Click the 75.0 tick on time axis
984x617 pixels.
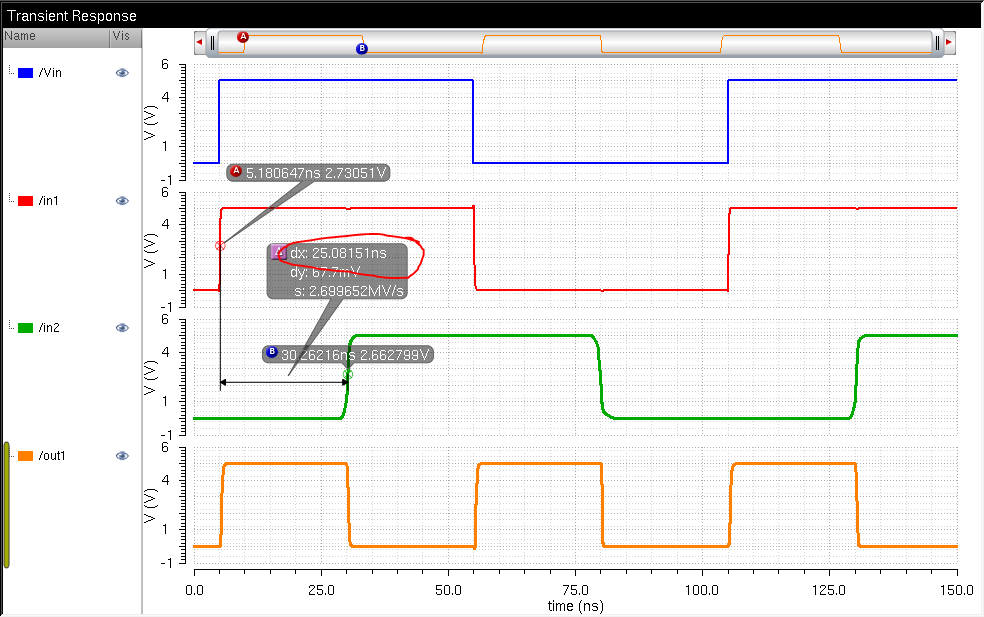pos(575,590)
